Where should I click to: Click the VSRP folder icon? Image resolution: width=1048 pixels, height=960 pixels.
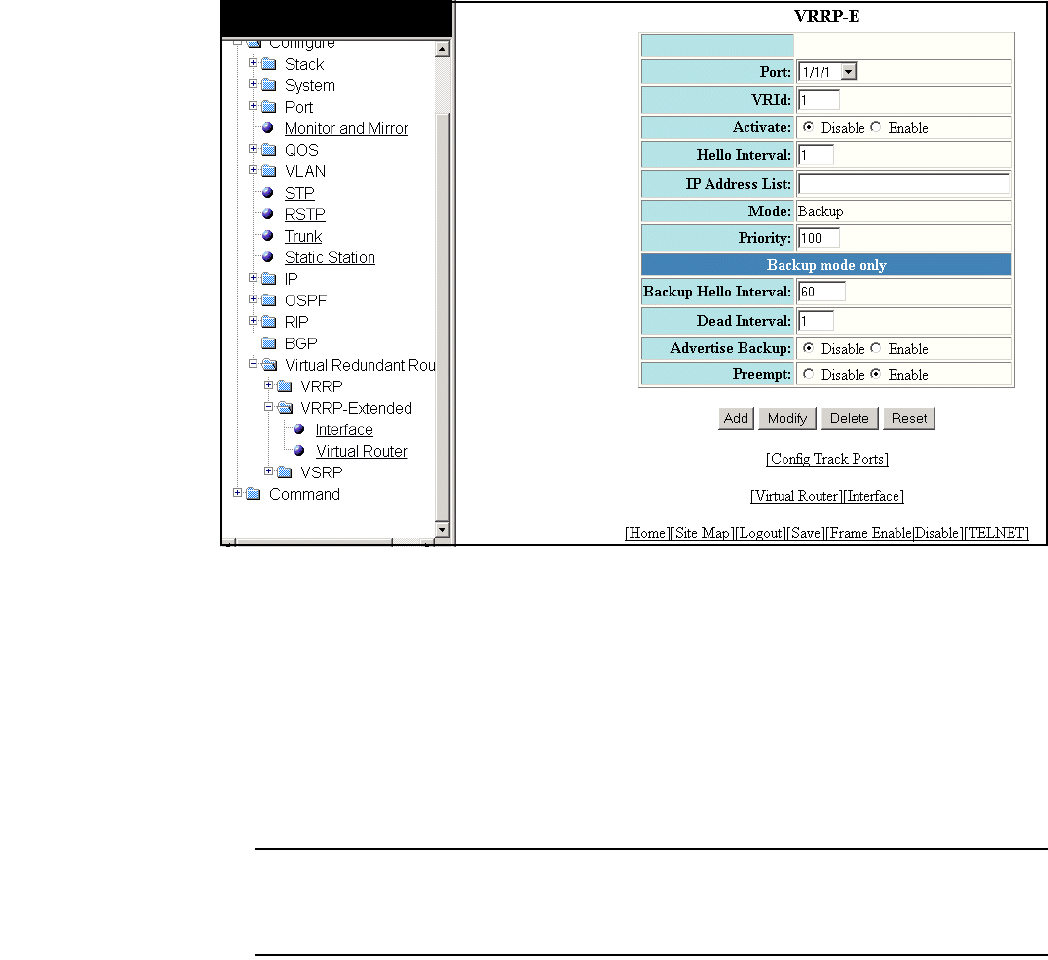pyautogui.click(x=285, y=473)
